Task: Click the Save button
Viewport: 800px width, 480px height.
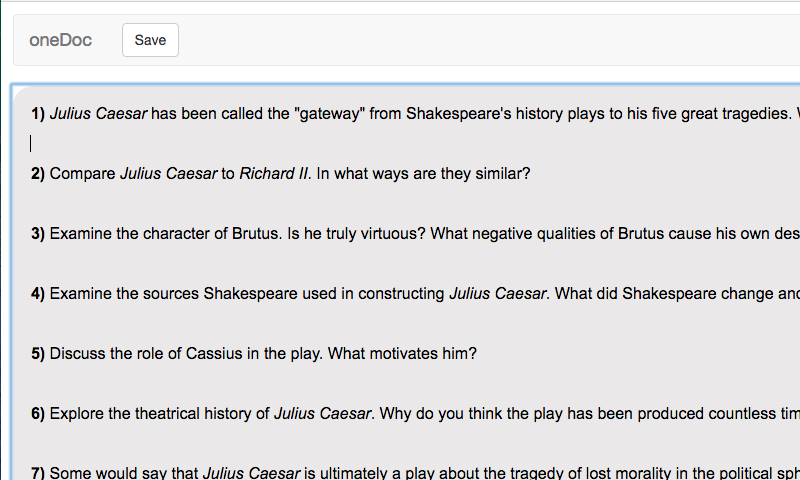Action: (x=150, y=40)
